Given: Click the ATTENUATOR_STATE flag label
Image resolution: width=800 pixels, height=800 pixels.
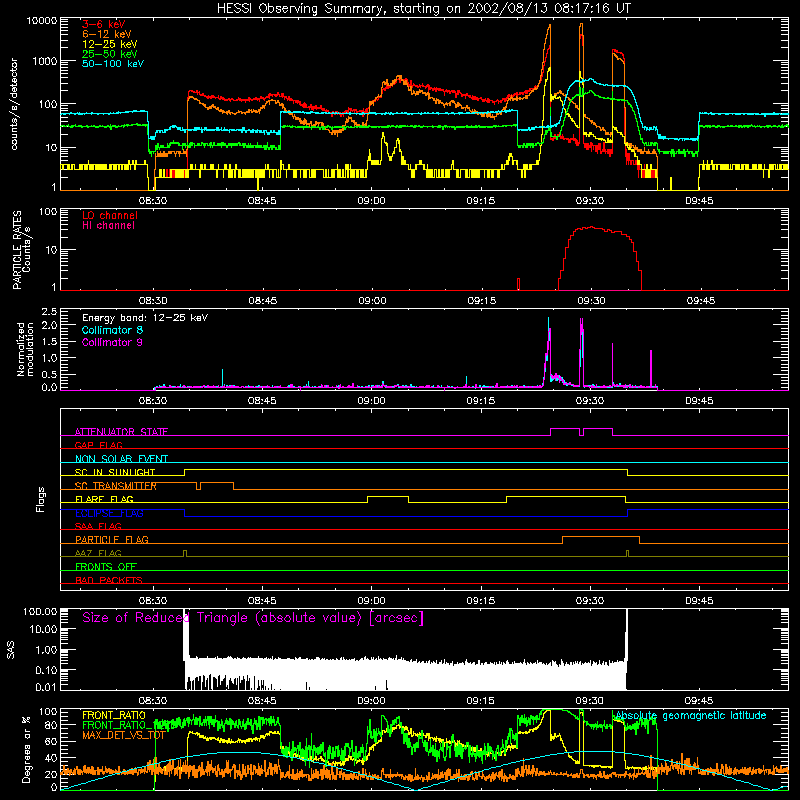Looking at the screenshot, I should (121, 432).
